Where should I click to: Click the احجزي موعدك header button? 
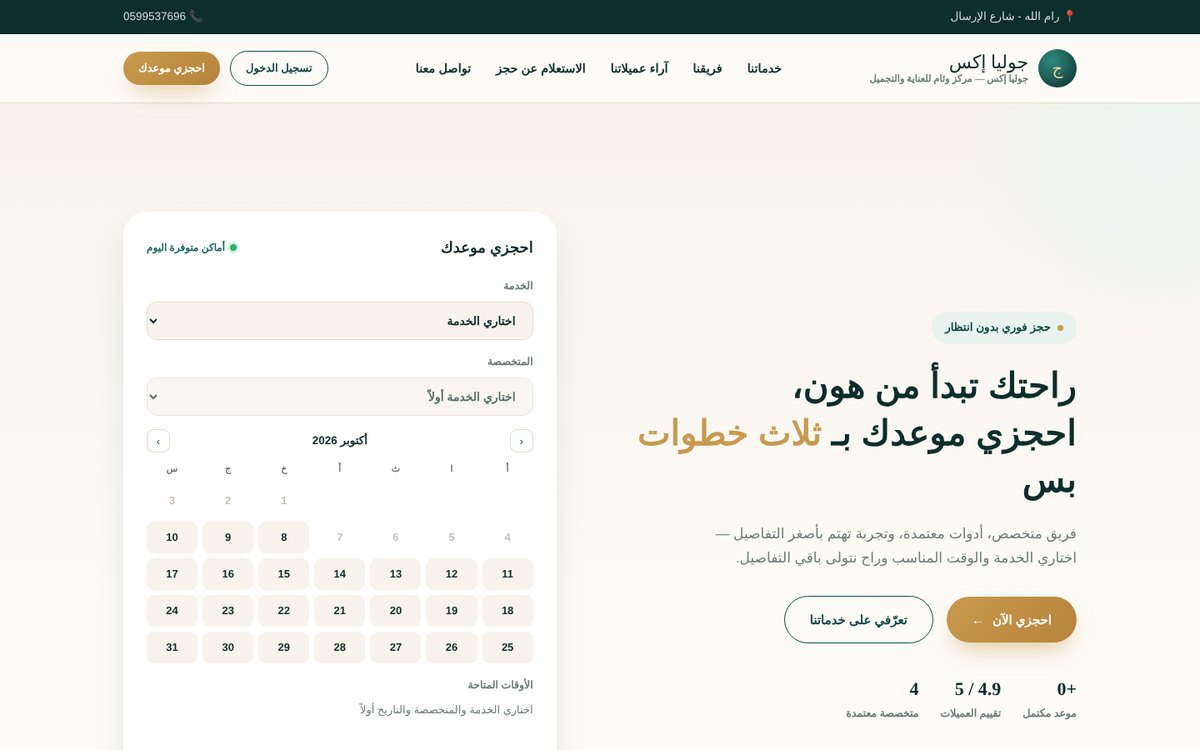point(171,68)
